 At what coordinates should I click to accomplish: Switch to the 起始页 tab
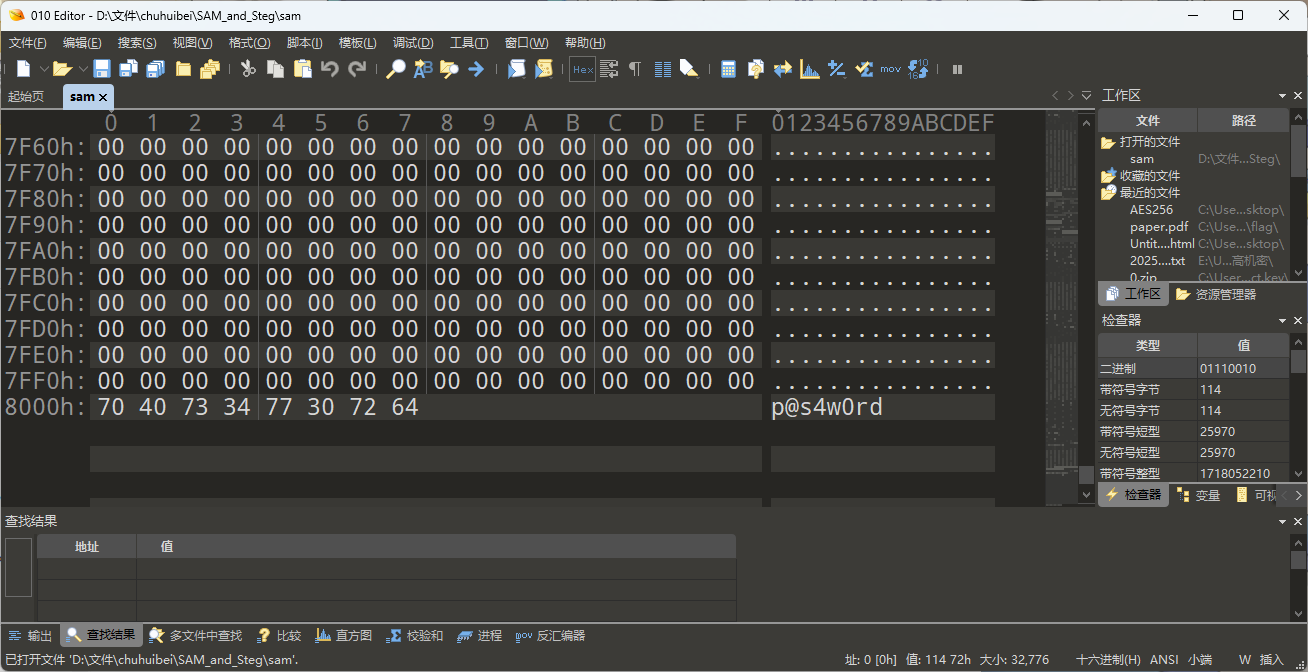26,97
